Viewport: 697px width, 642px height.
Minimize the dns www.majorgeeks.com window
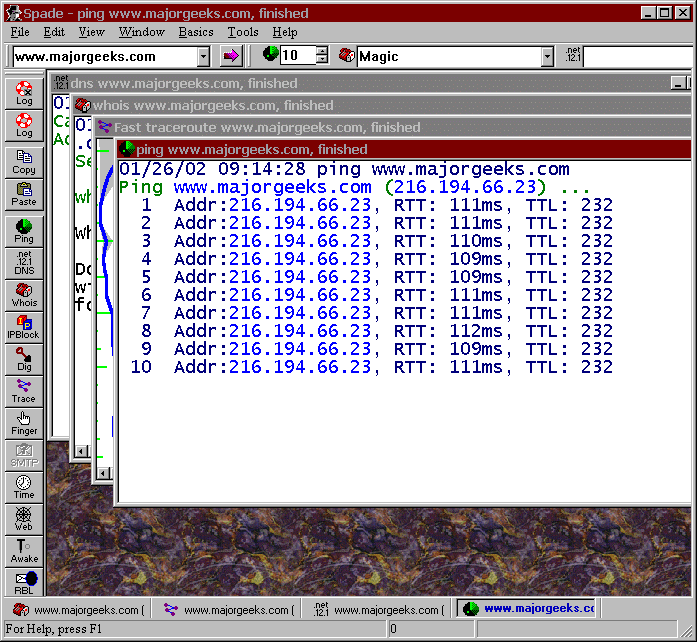[678, 83]
